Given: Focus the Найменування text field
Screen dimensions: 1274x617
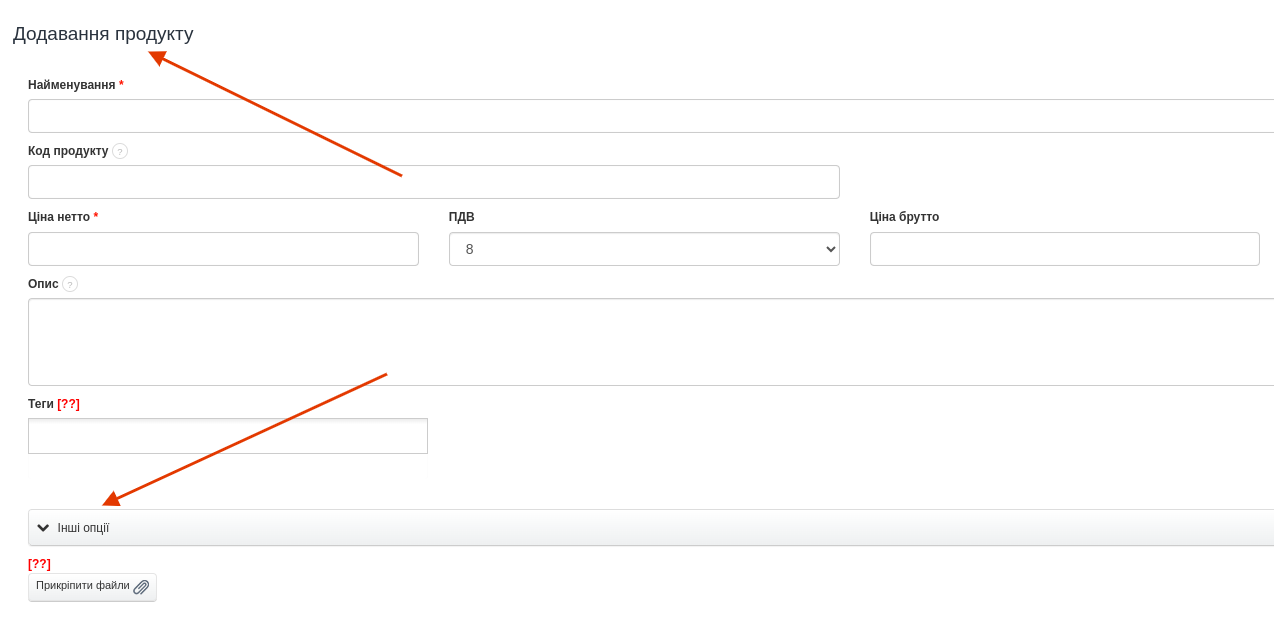Looking at the screenshot, I should point(650,116).
